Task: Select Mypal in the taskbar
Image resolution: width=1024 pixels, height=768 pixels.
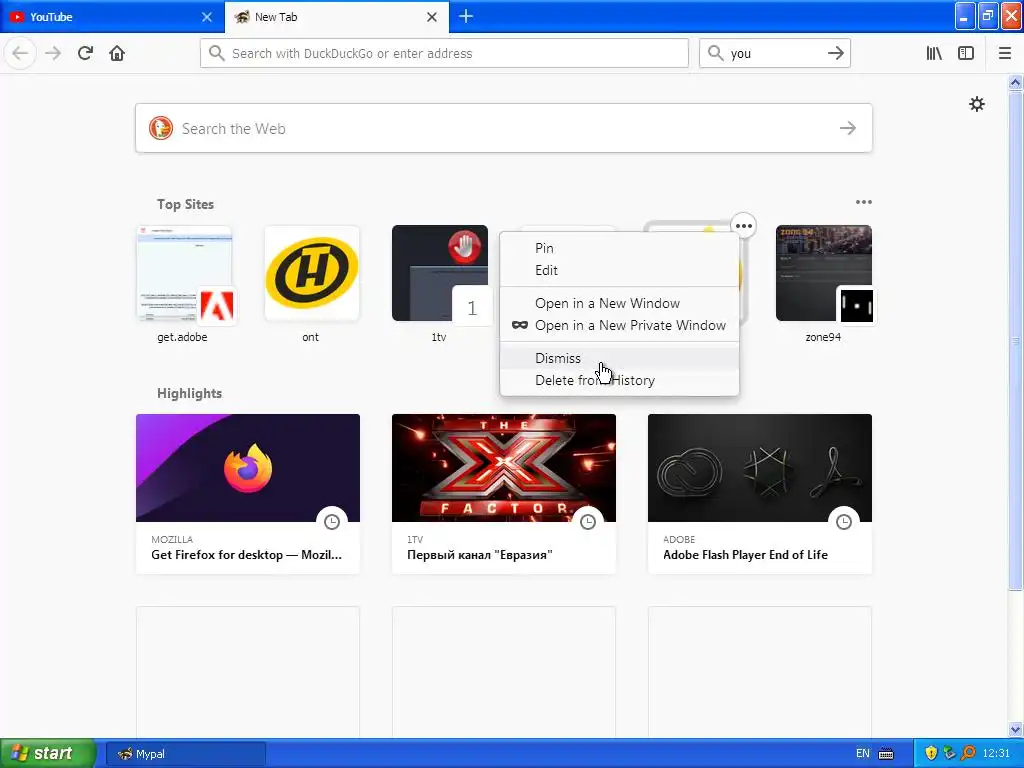Action: [x=186, y=754]
